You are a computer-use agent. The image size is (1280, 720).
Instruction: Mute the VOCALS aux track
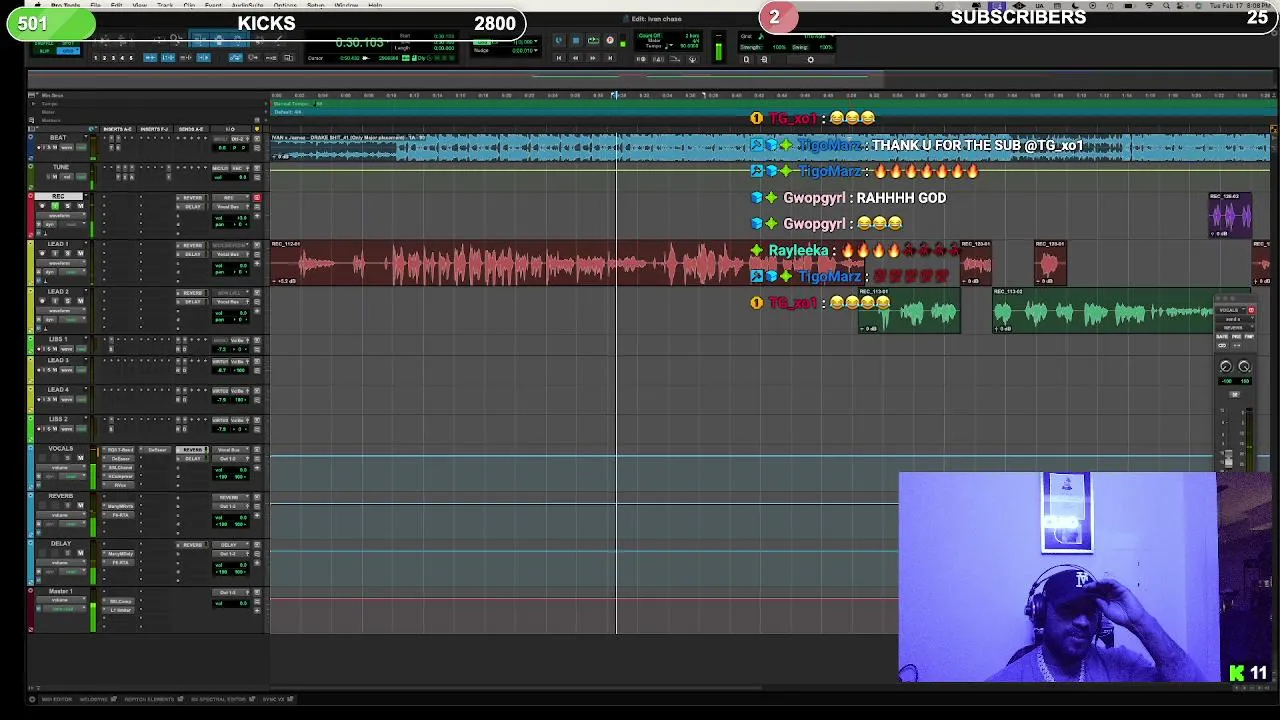coord(80,458)
